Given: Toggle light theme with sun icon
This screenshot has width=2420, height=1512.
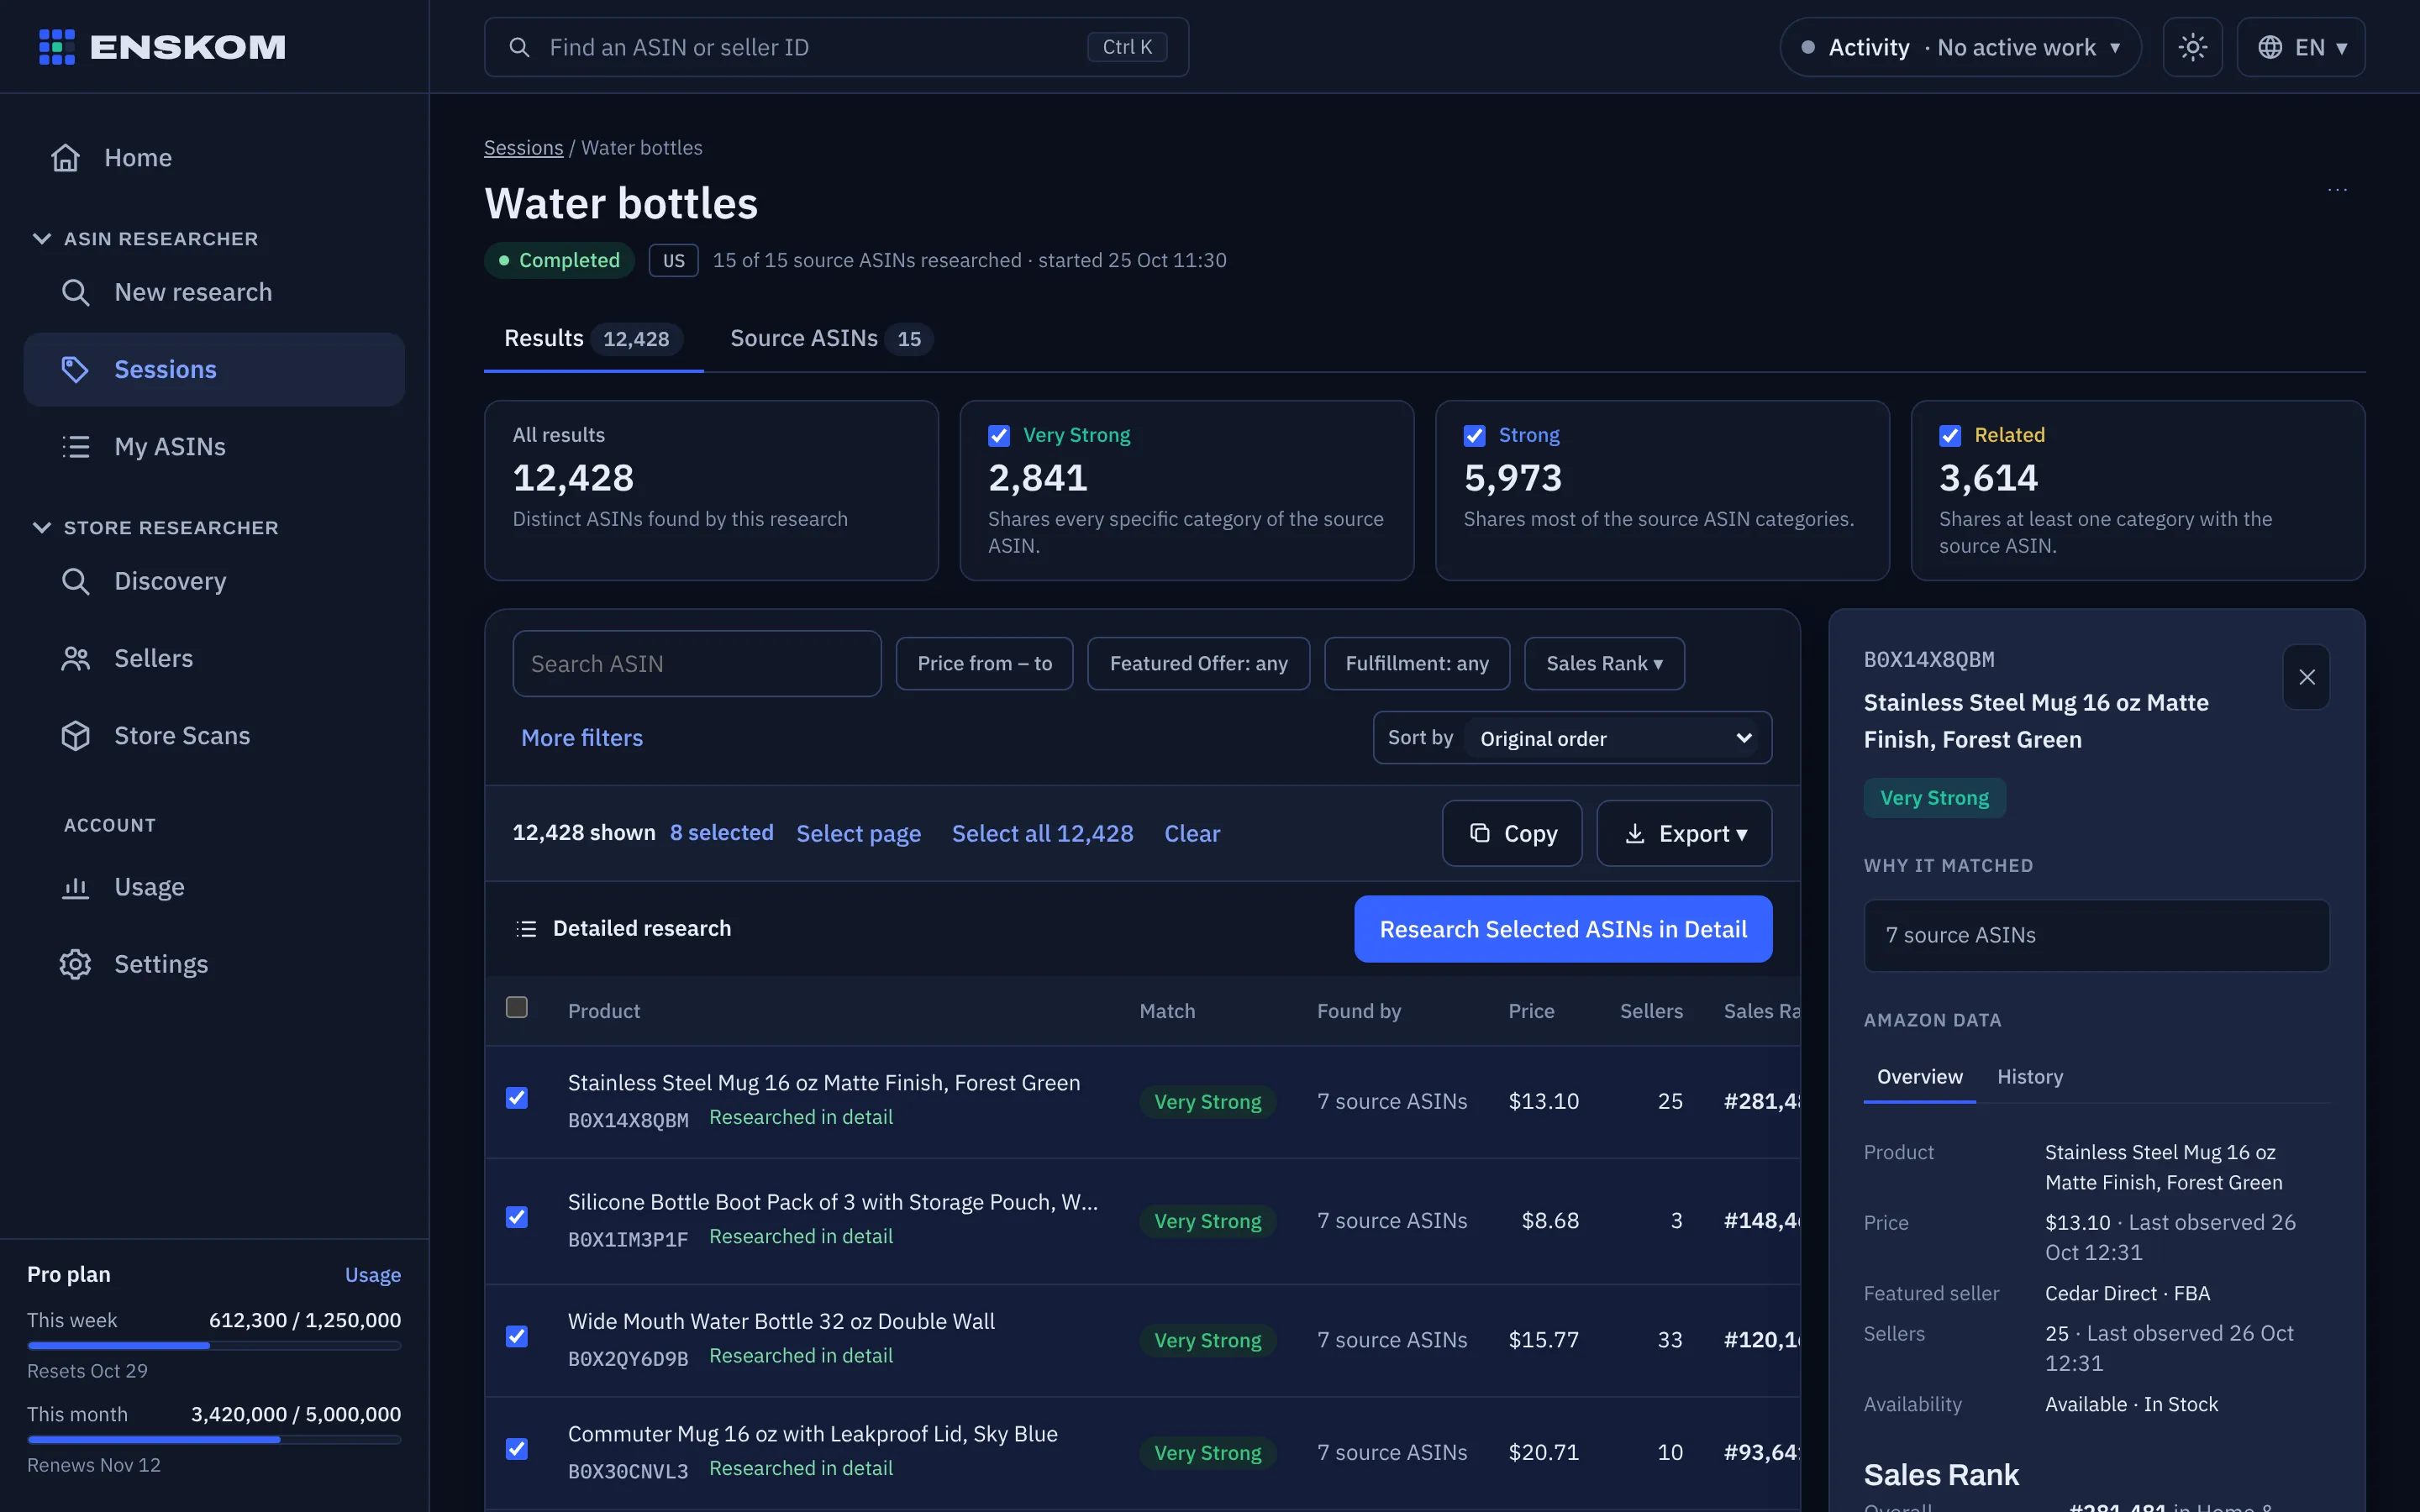Looking at the screenshot, I should point(2192,47).
